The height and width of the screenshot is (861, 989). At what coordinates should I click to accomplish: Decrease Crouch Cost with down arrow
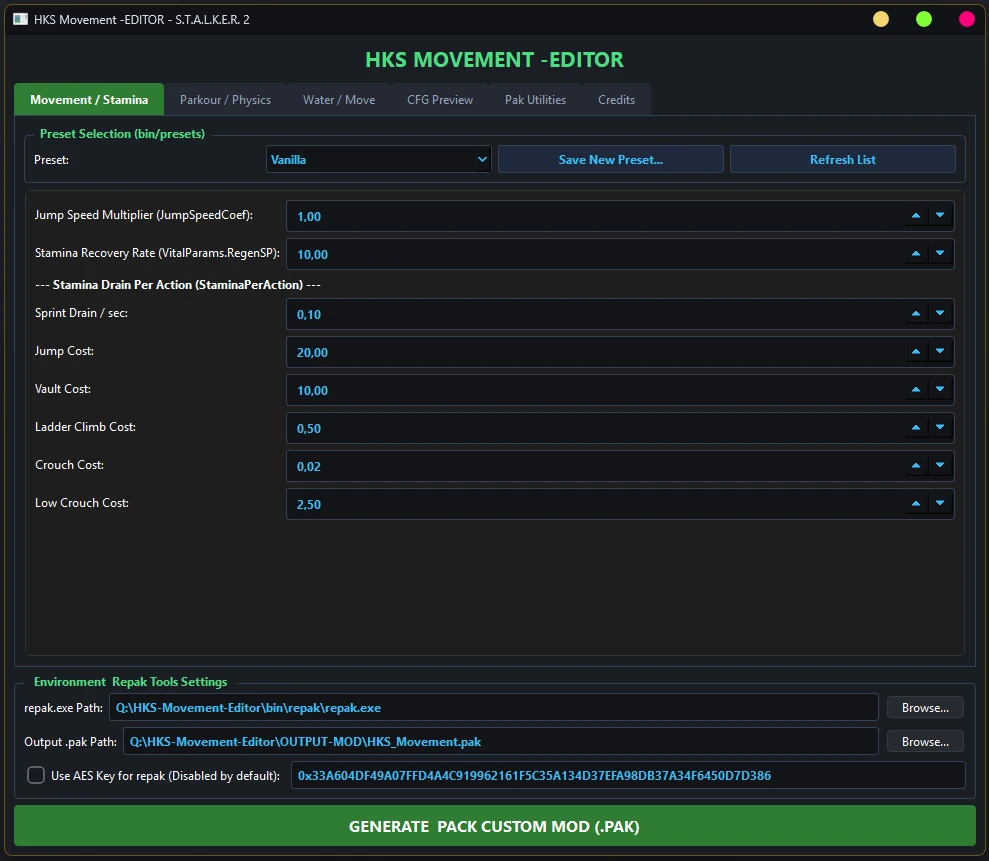pos(940,466)
